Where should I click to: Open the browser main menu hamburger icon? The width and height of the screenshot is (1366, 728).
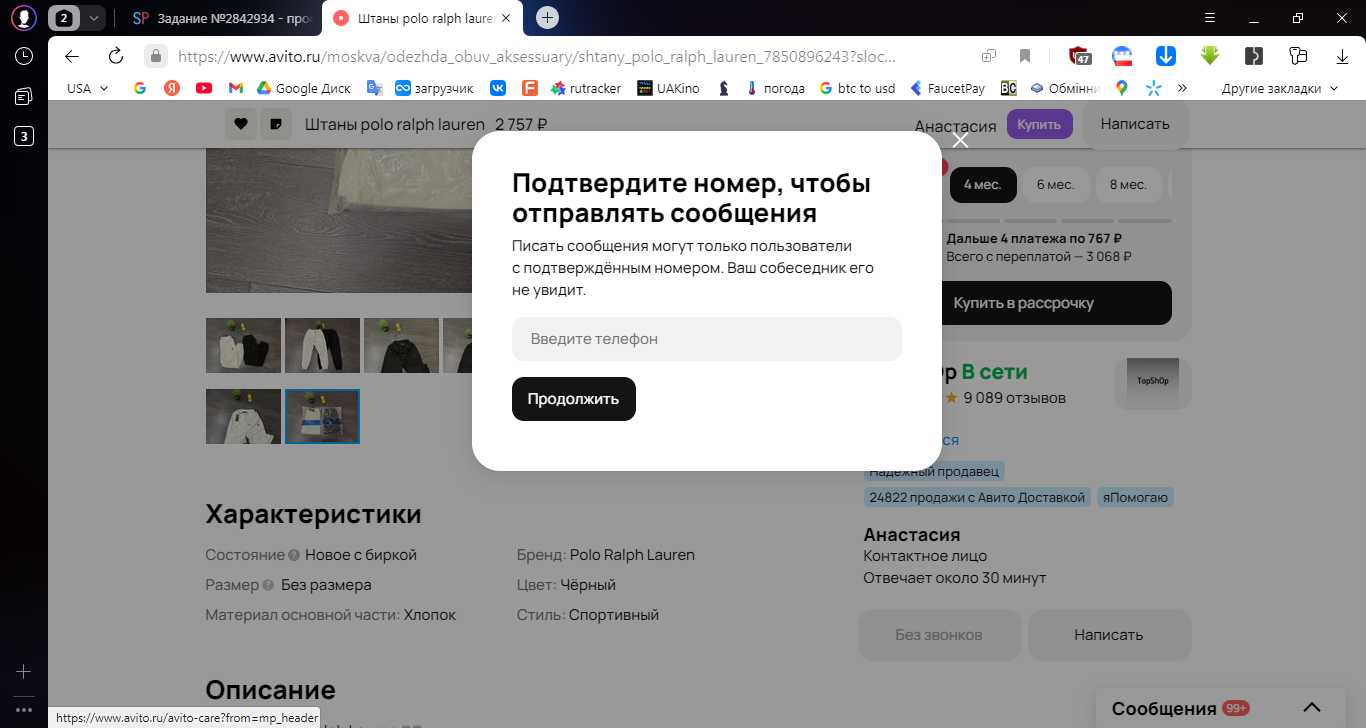(1210, 18)
